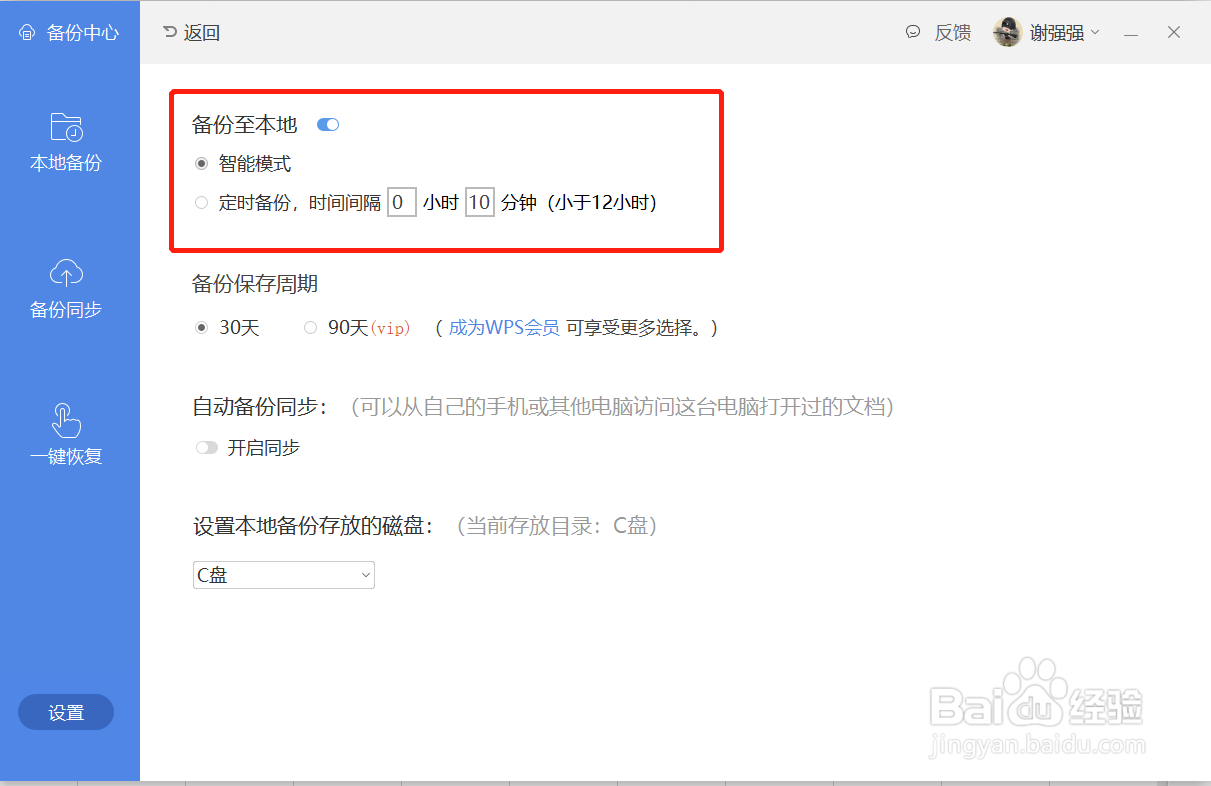Open the C盘 disk dropdown
Viewport: 1211px width, 786px height.
283,575
